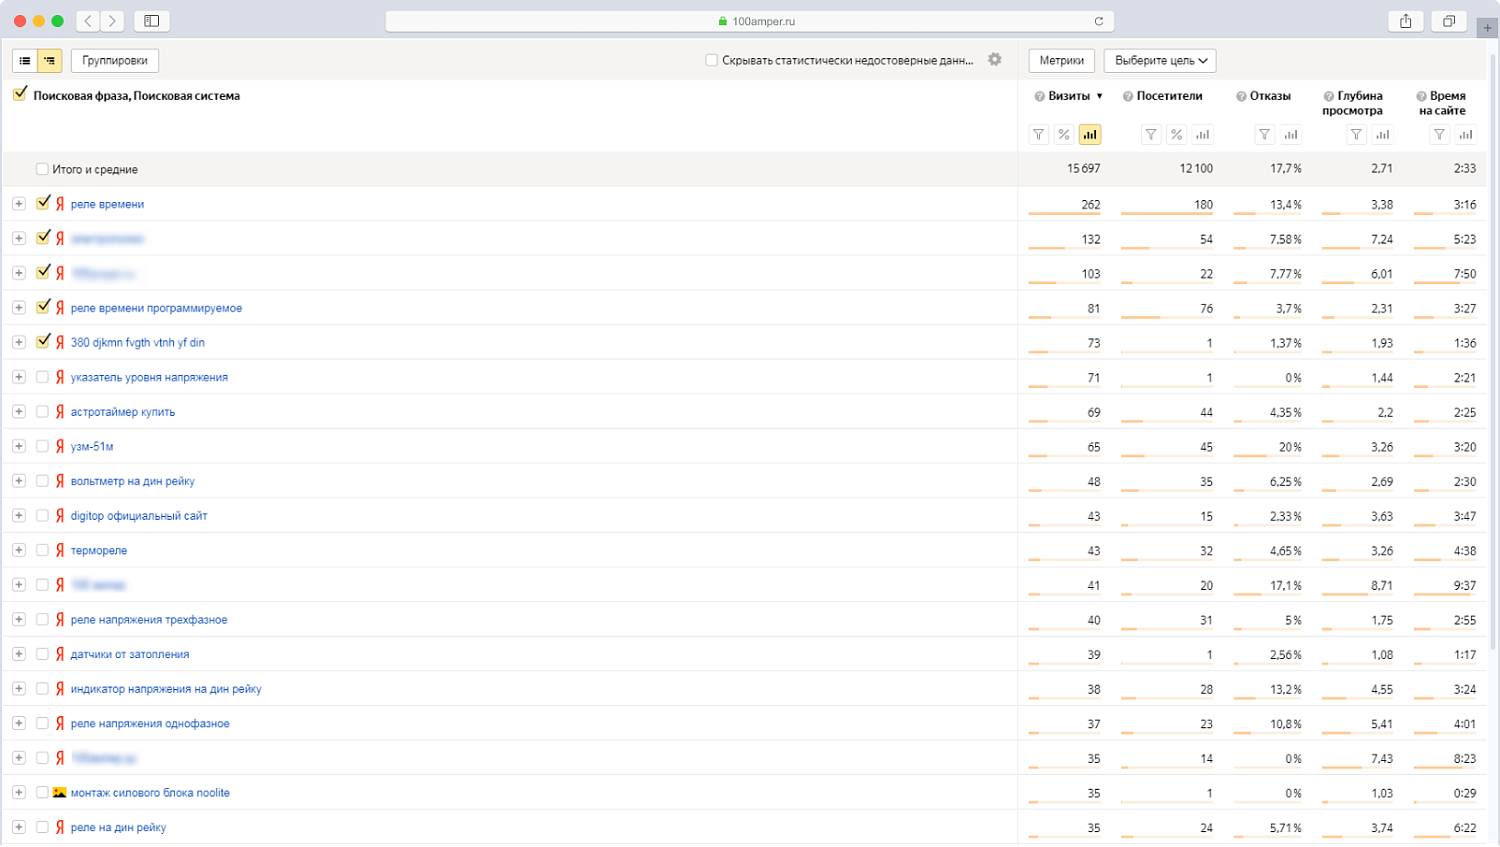The image size is (1500, 847).
Task: Sort by Посетители column header
Action: pos(1169,96)
